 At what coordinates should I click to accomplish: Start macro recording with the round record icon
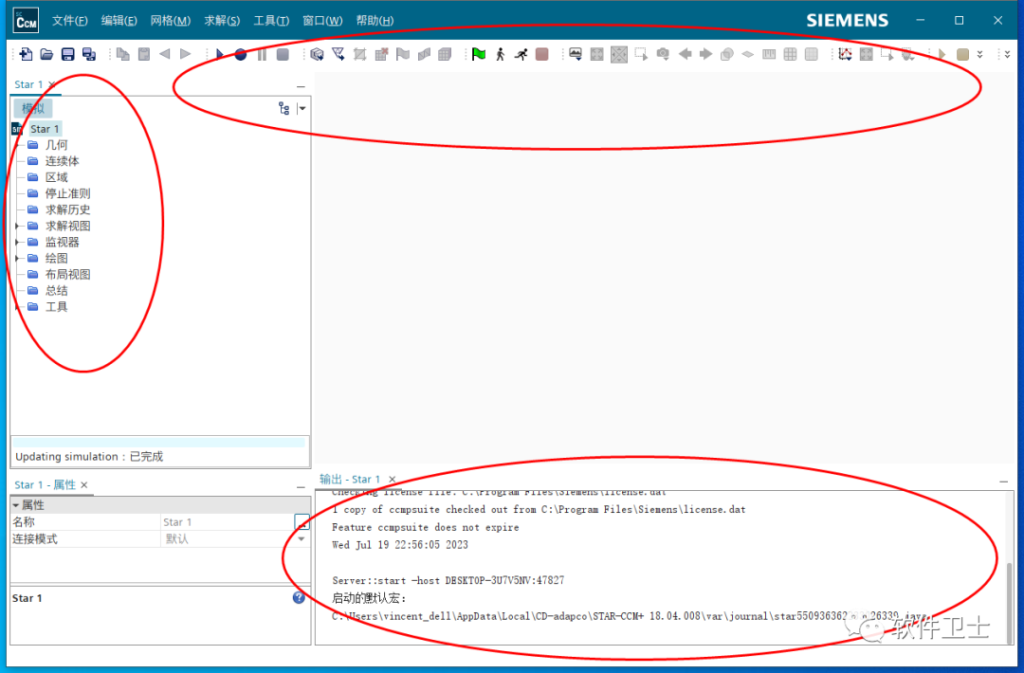click(240, 54)
